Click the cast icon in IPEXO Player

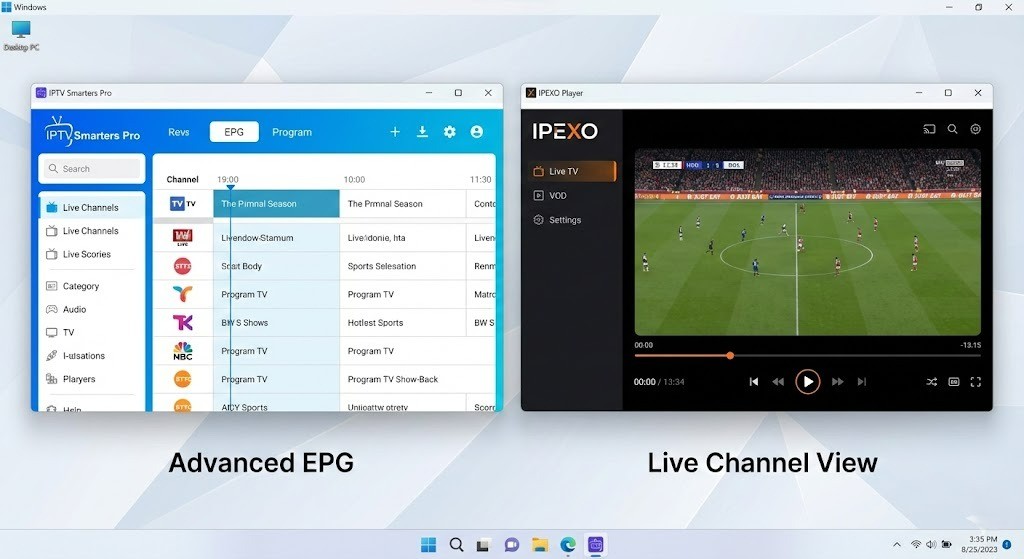929,129
